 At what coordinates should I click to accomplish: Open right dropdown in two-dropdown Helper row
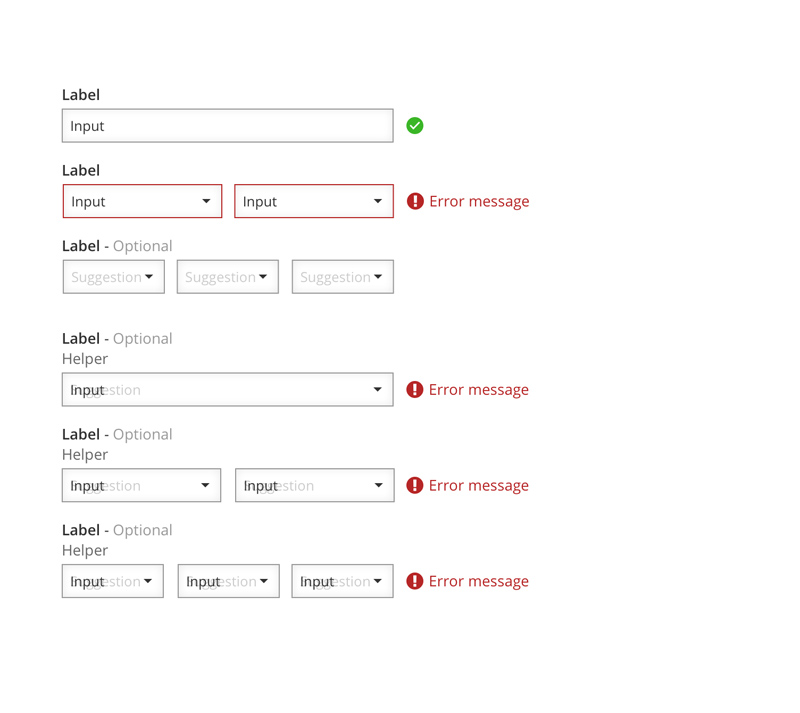(x=314, y=486)
